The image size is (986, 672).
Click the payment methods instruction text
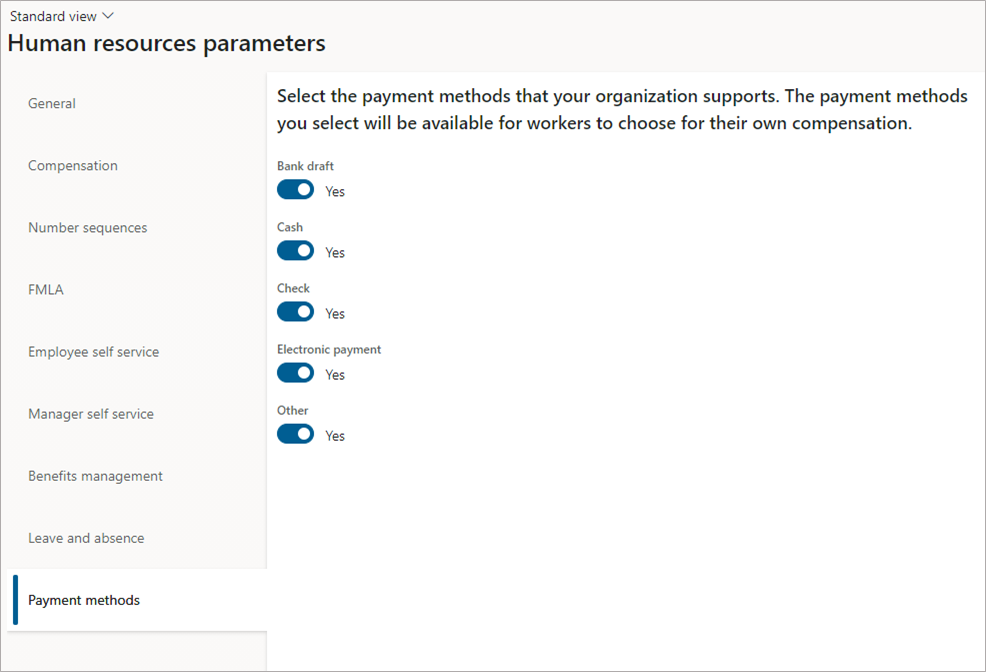pos(620,109)
